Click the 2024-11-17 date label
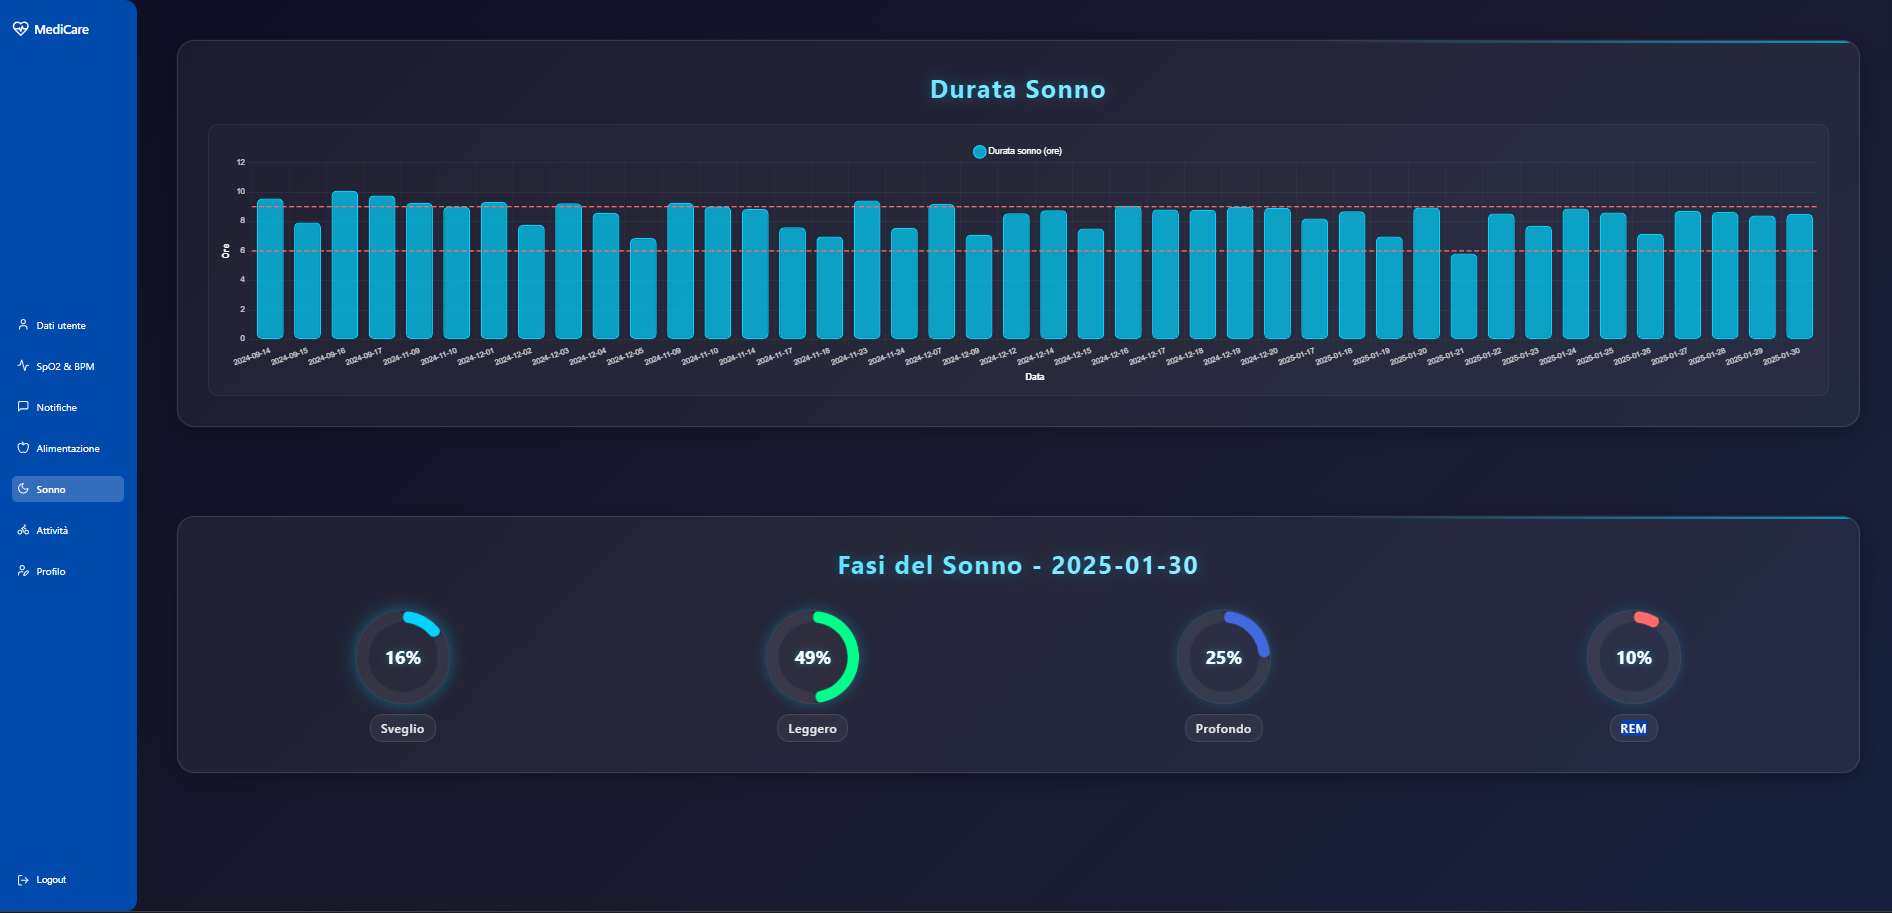The image size is (1892, 913). (775, 357)
